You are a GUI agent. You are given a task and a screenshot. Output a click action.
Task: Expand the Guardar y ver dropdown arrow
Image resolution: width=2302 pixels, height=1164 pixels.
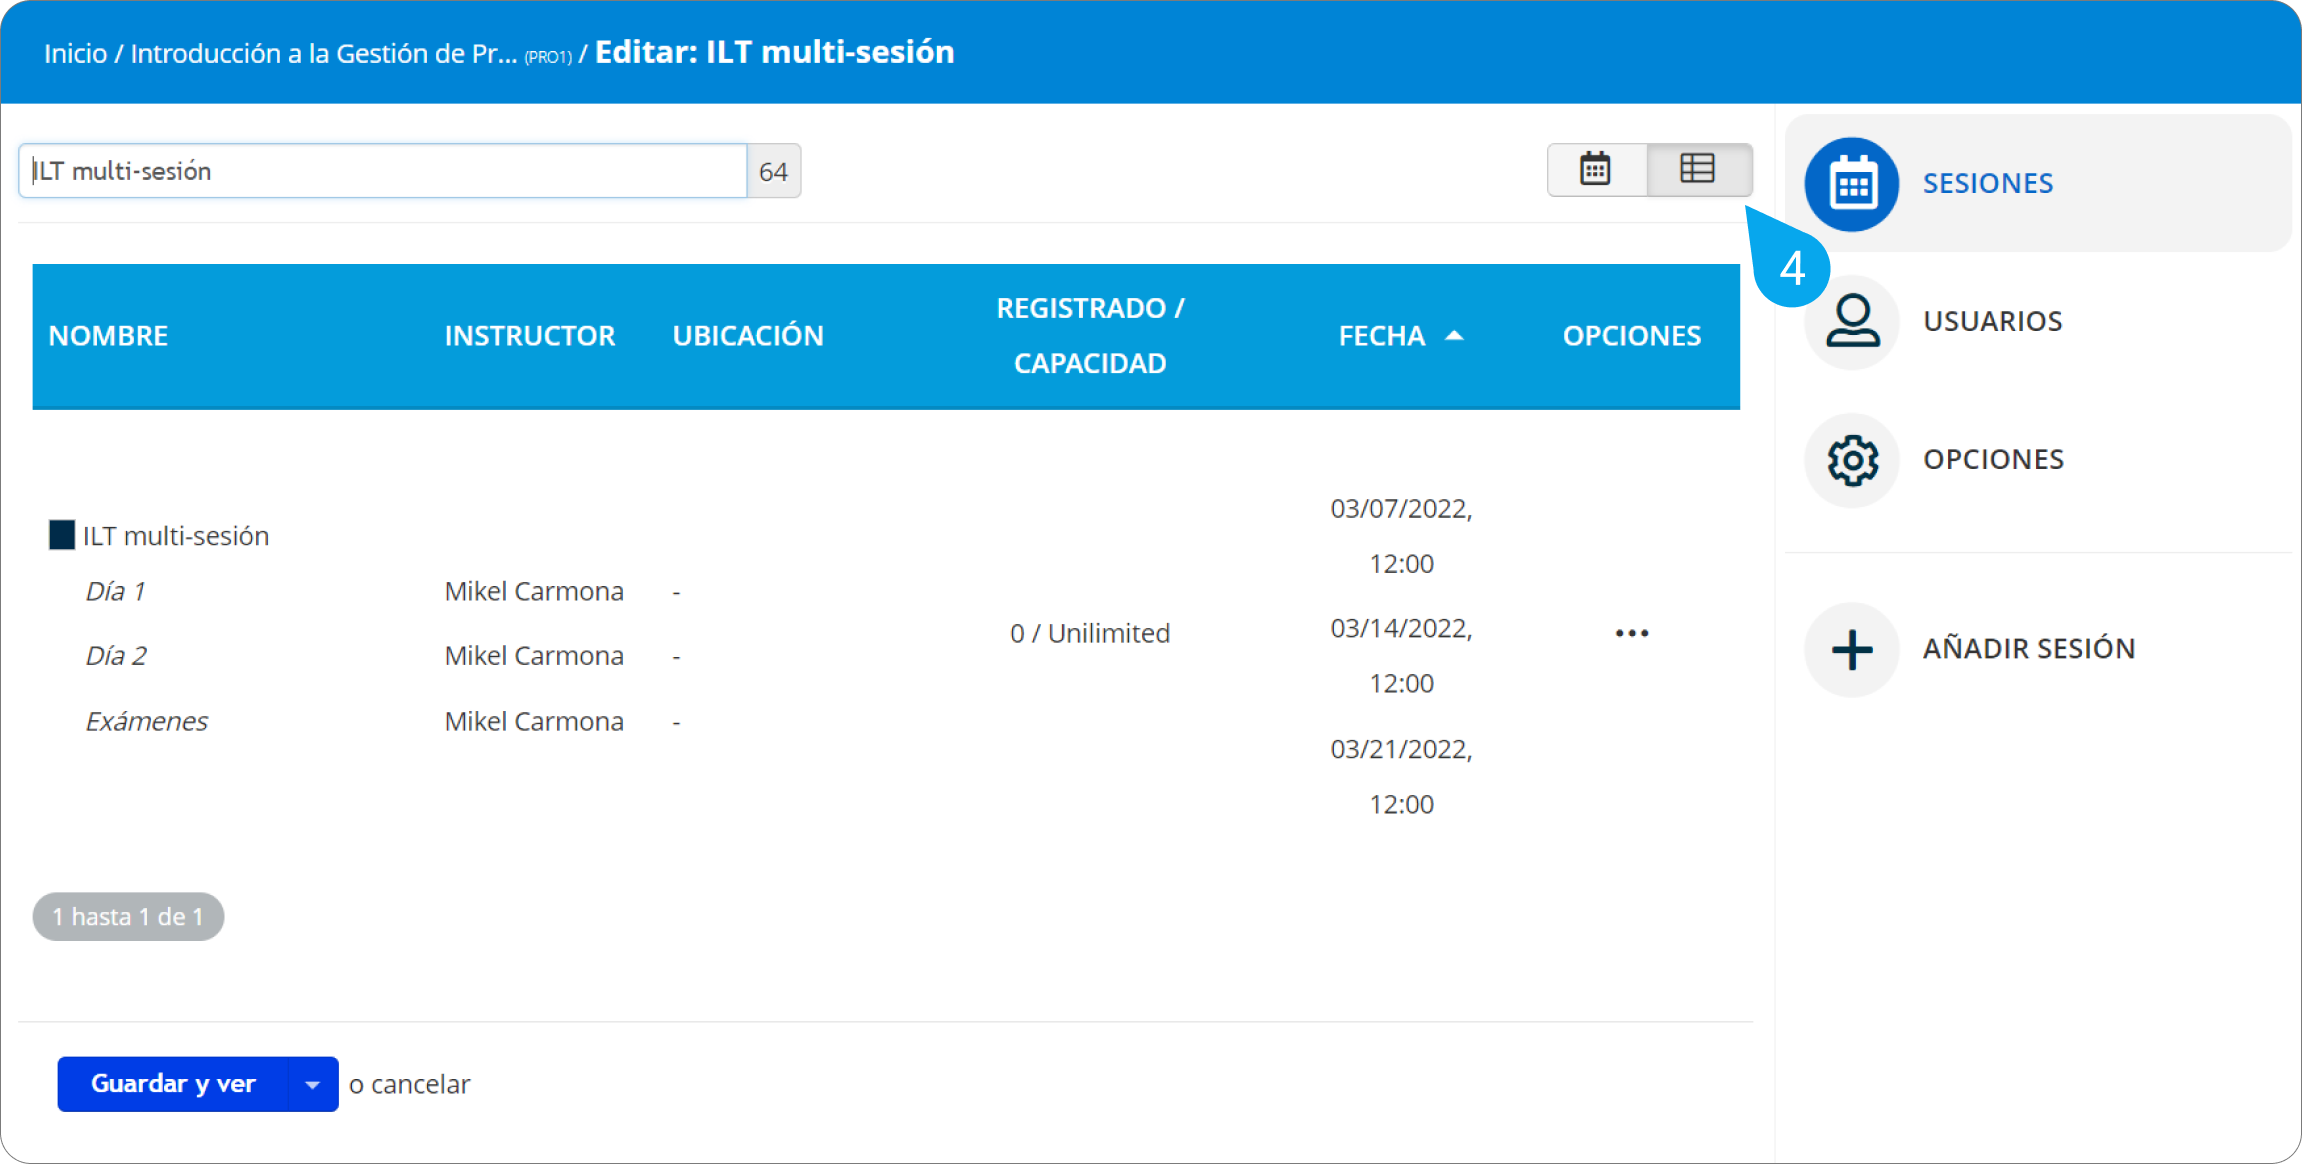click(312, 1085)
